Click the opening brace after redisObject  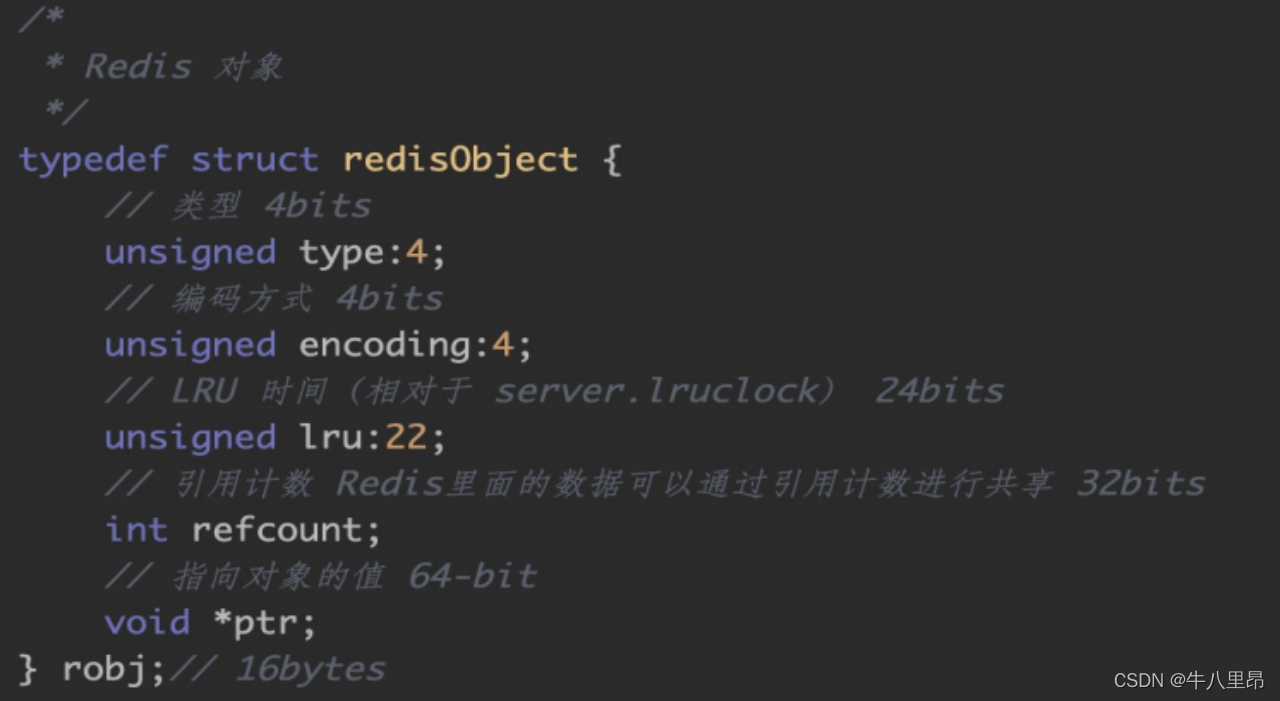pyautogui.click(x=611, y=160)
